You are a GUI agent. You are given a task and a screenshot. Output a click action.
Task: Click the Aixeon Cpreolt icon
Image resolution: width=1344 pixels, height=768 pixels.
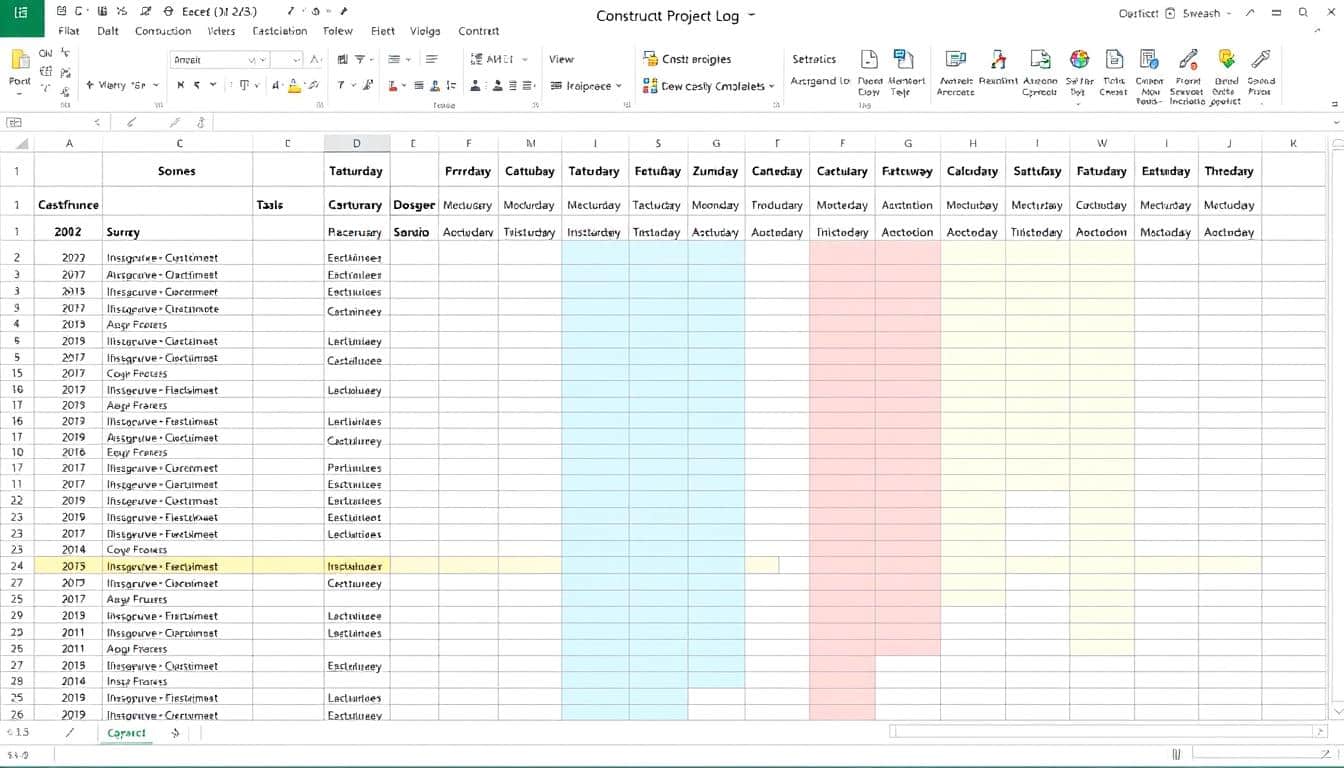click(1040, 60)
